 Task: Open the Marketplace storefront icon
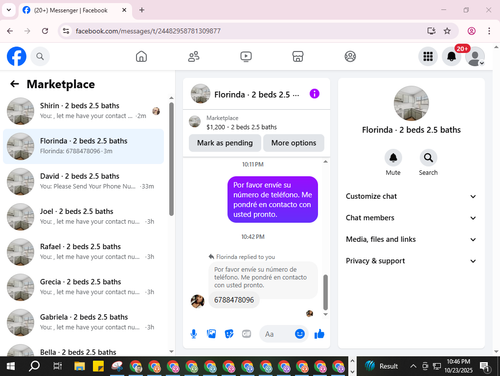(x=298, y=56)
